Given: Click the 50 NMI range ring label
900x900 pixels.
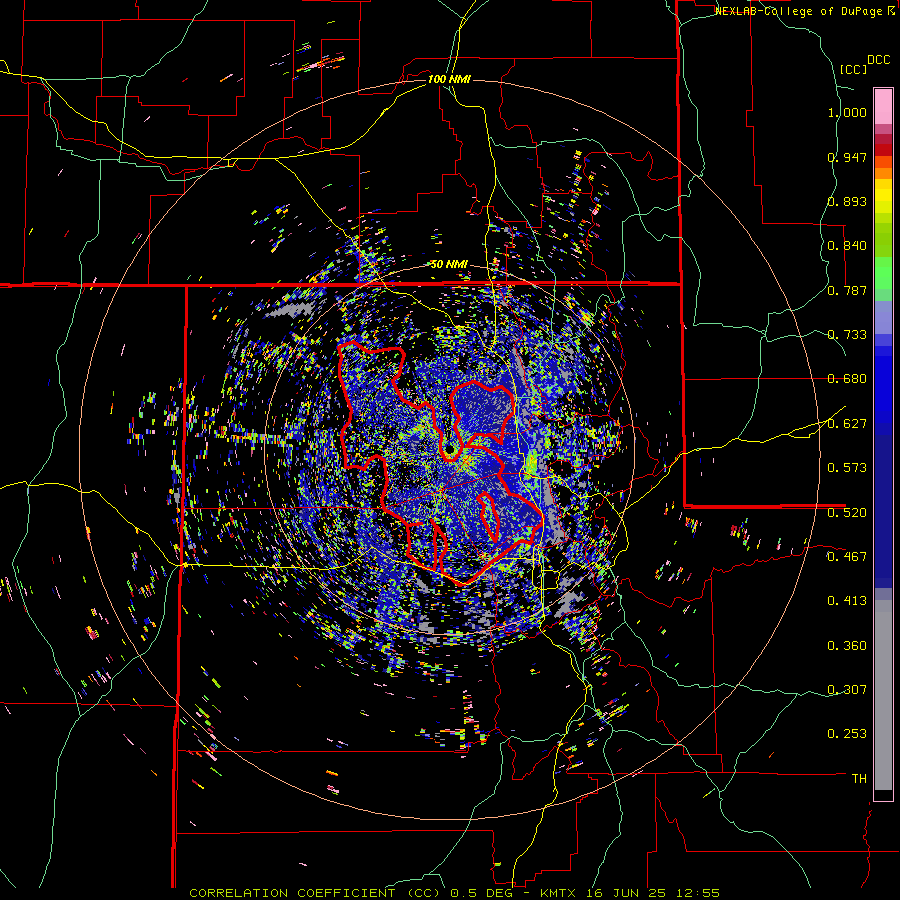Looking at the screenshot, I should coord(449,265).
